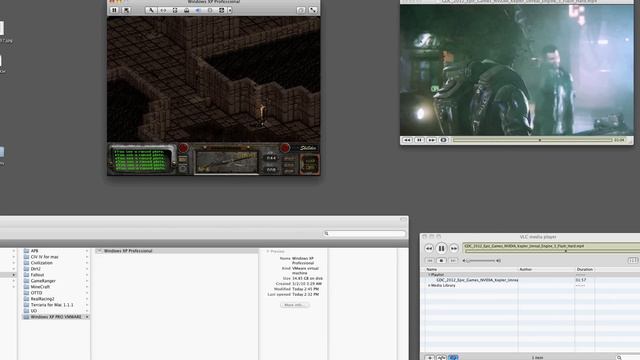
Task: Click the Finder search field
Action: tap(364, 233)
